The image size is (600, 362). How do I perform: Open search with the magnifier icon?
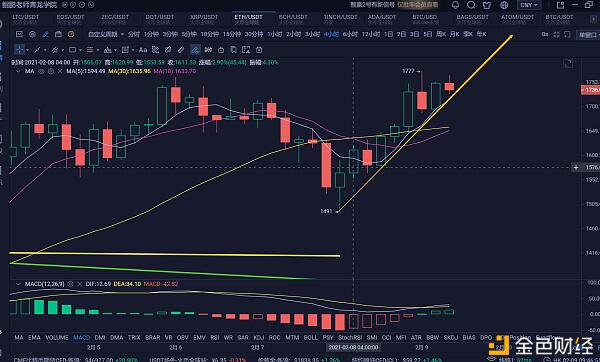tap(471, 5)
